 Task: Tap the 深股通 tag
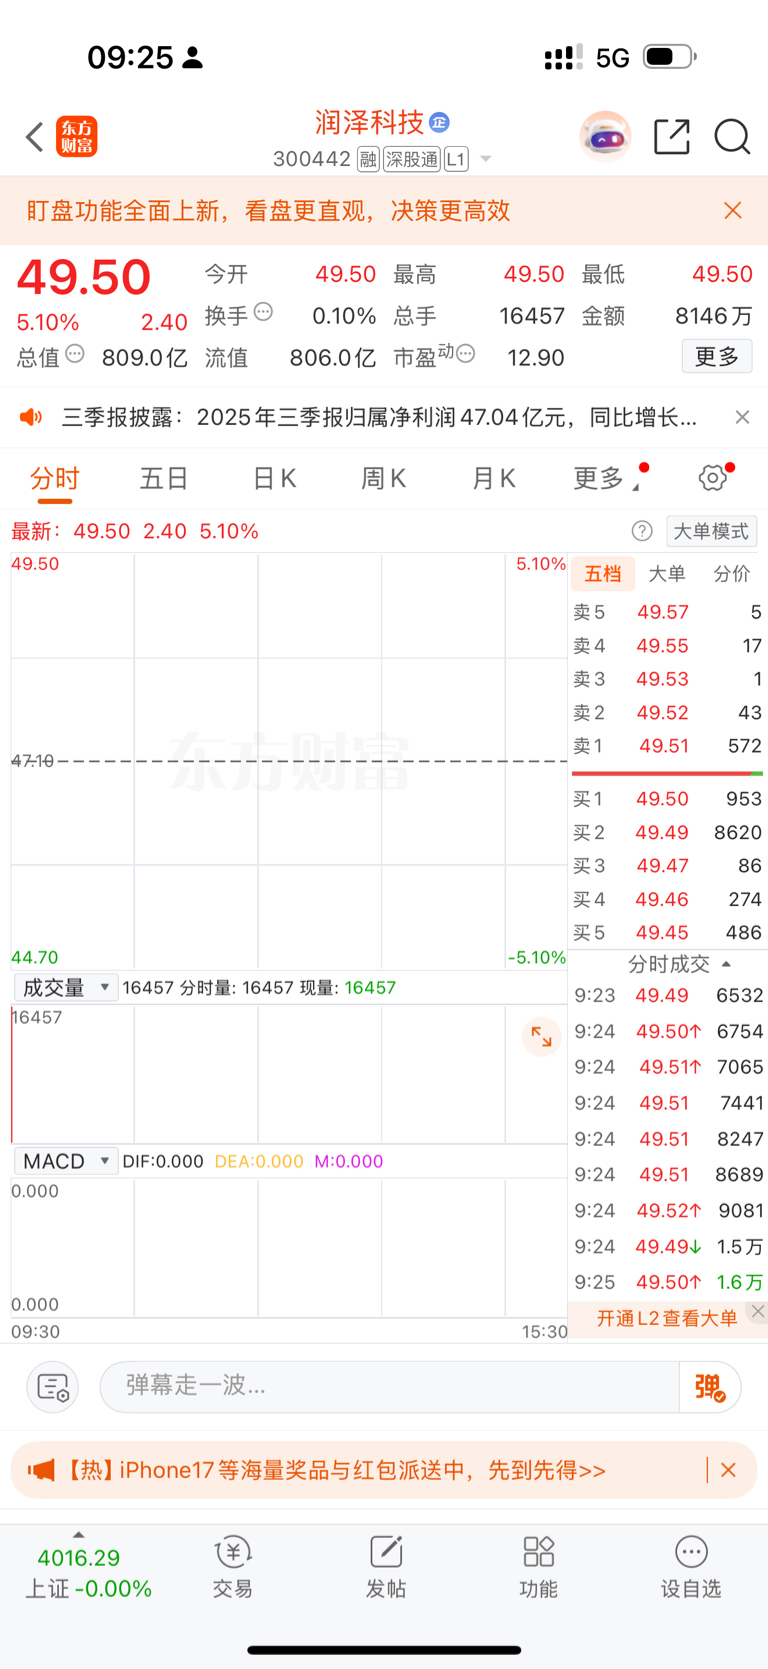(412, 159)
